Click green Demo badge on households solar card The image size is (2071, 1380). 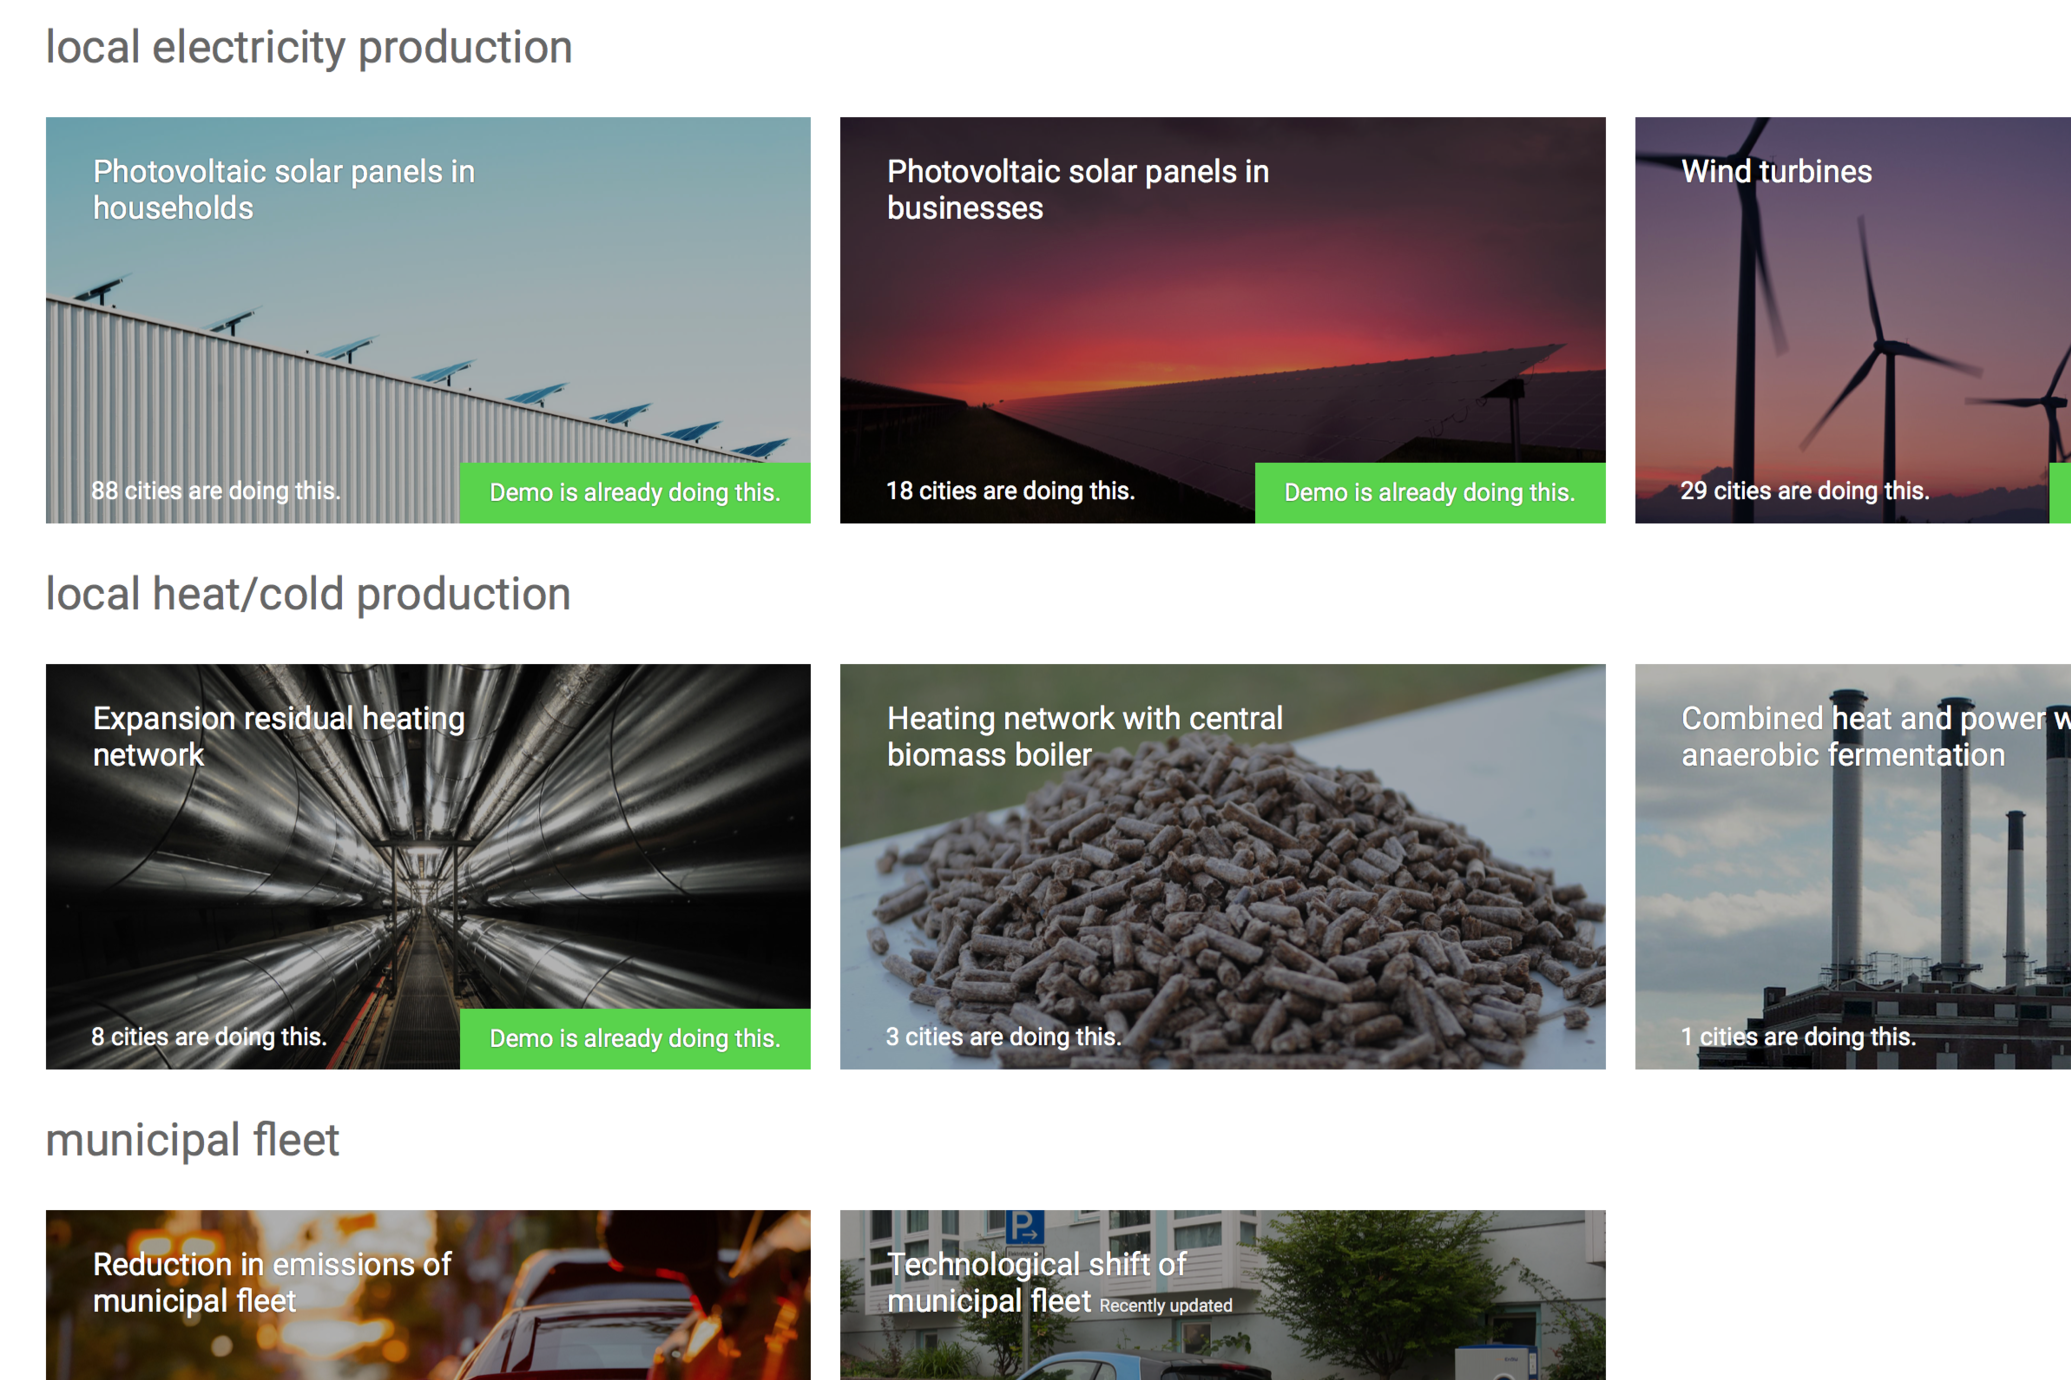(634, 492)
